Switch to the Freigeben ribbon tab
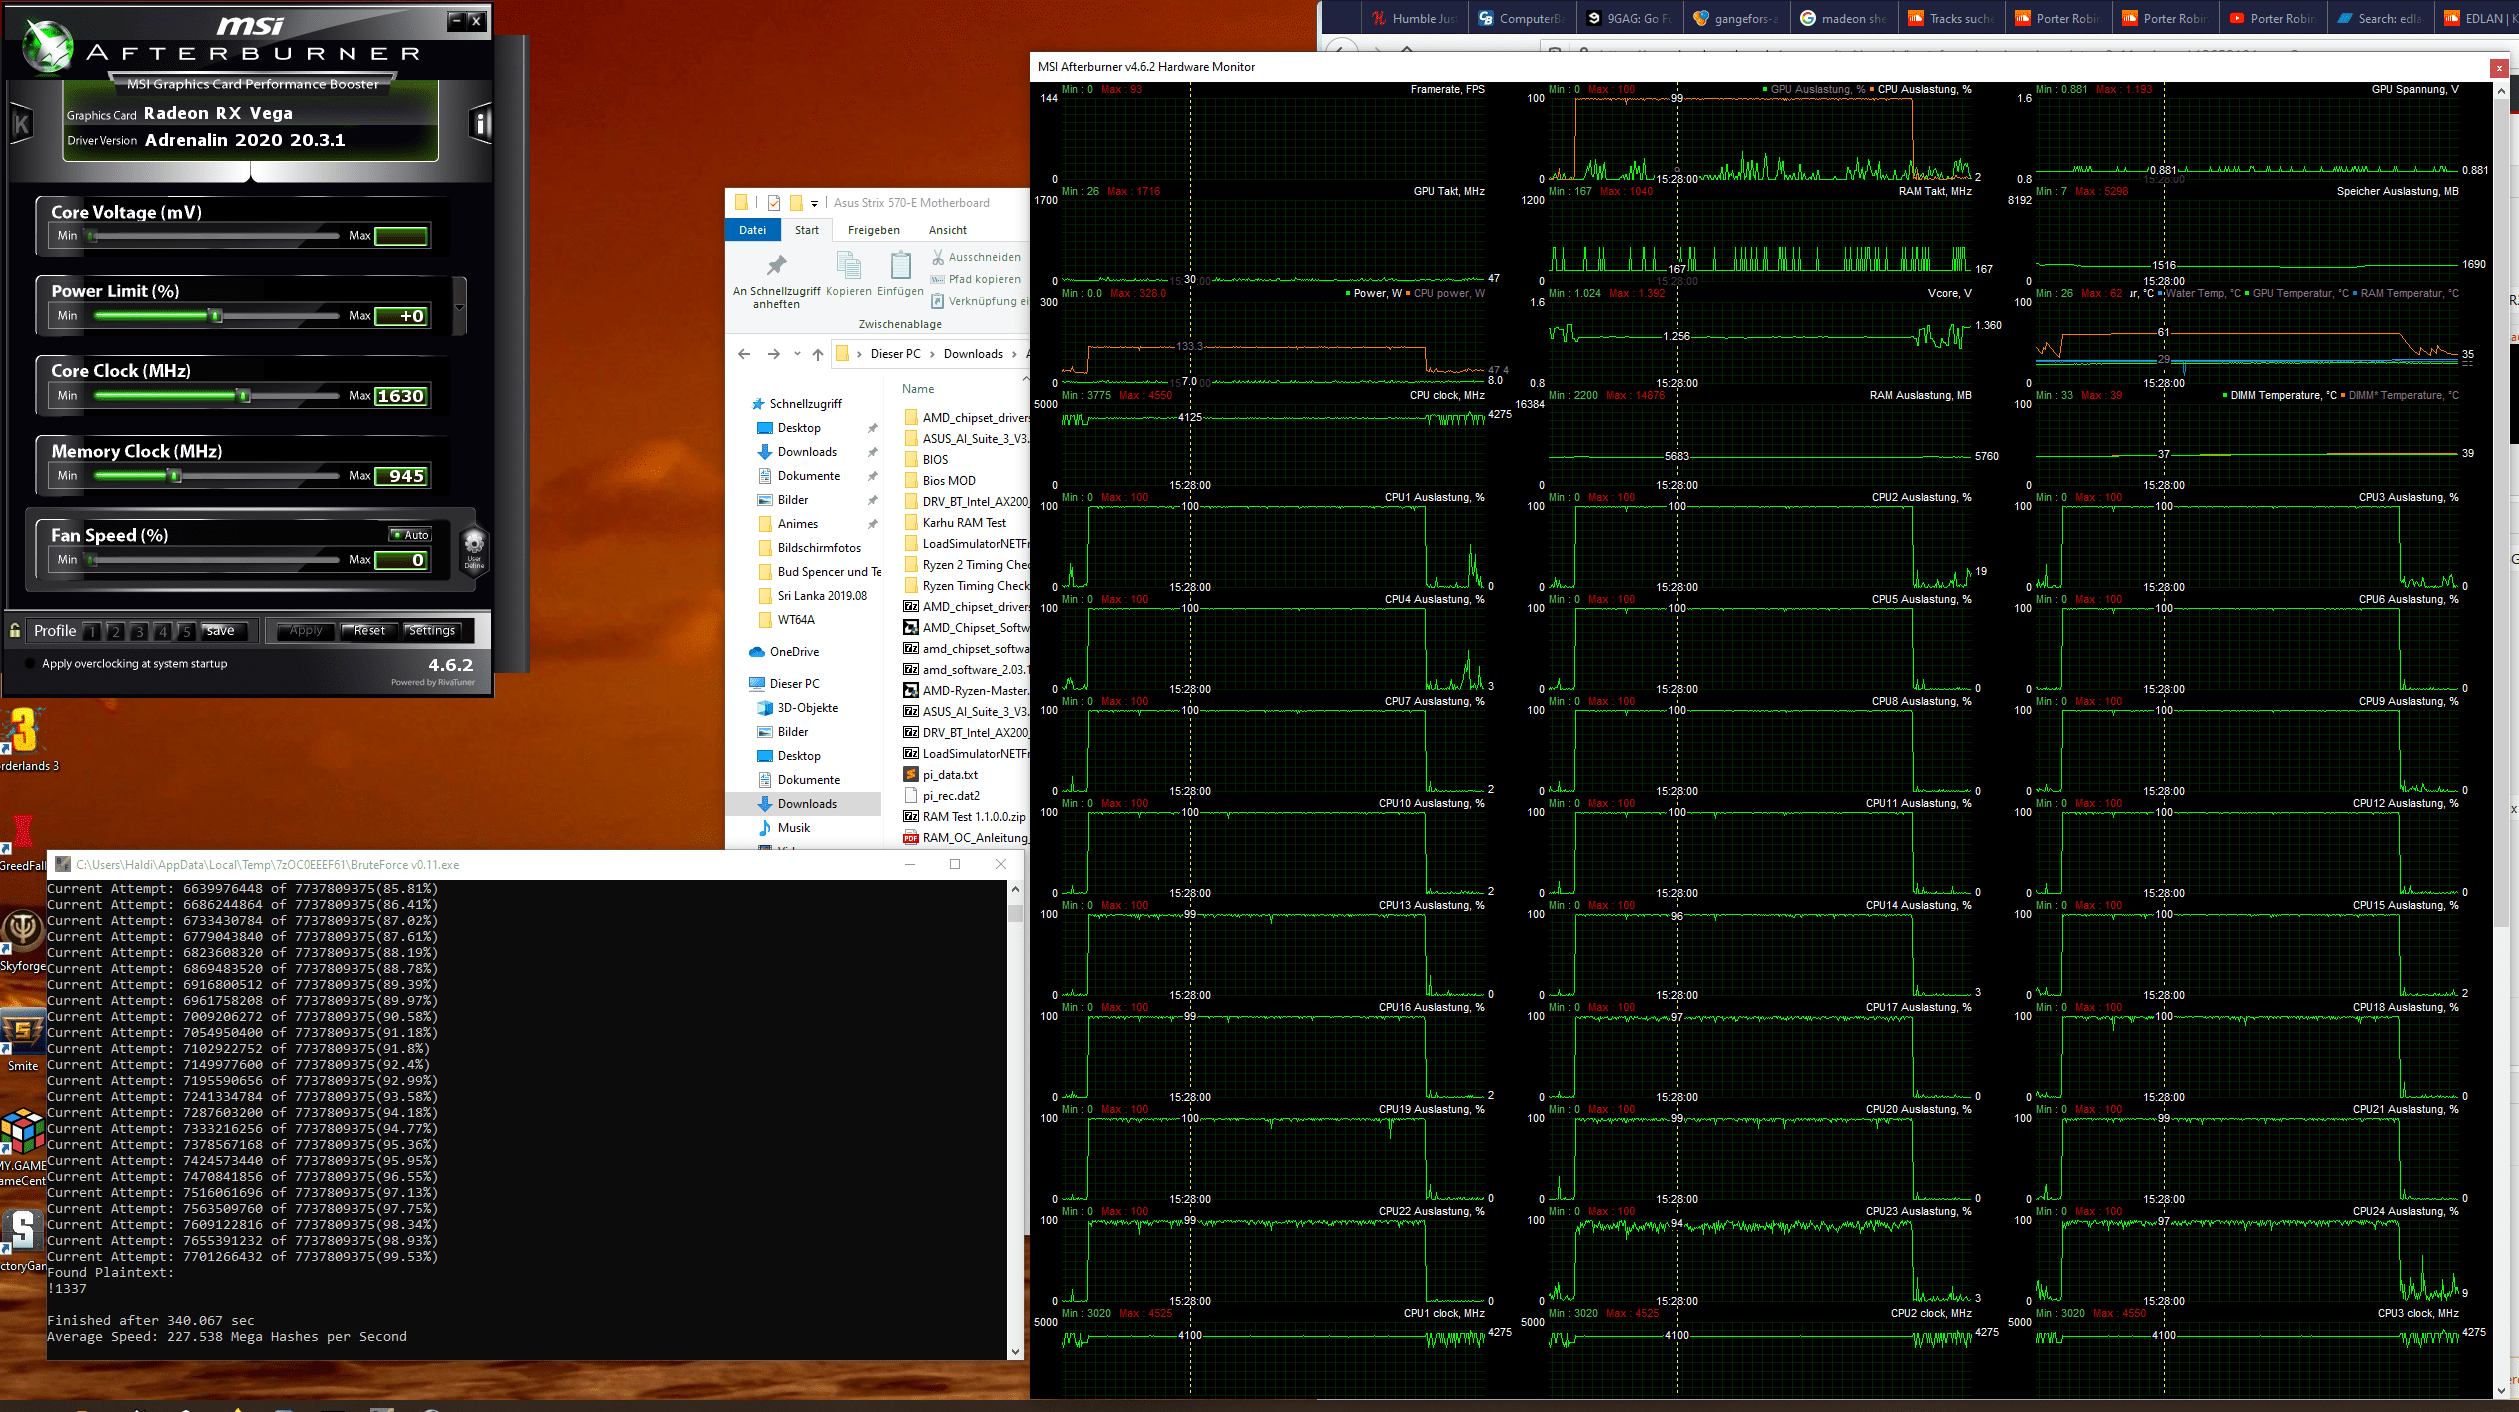The image size is (2519, 1412). 874,230
